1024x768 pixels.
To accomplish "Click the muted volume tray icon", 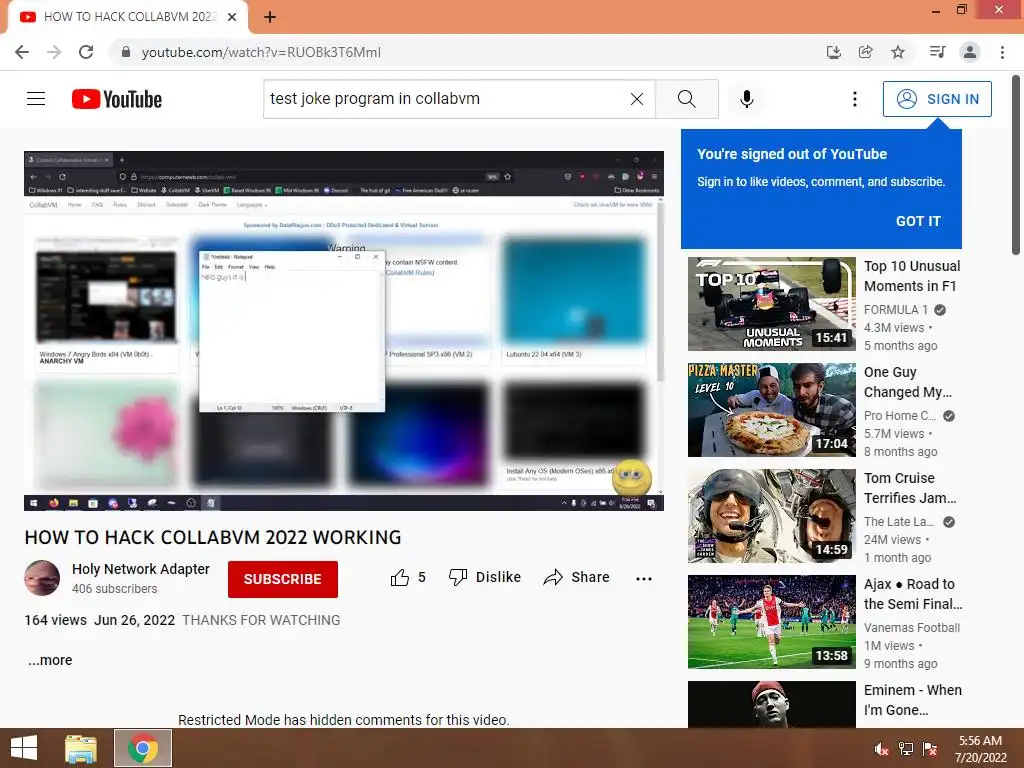I will point(881,749).
